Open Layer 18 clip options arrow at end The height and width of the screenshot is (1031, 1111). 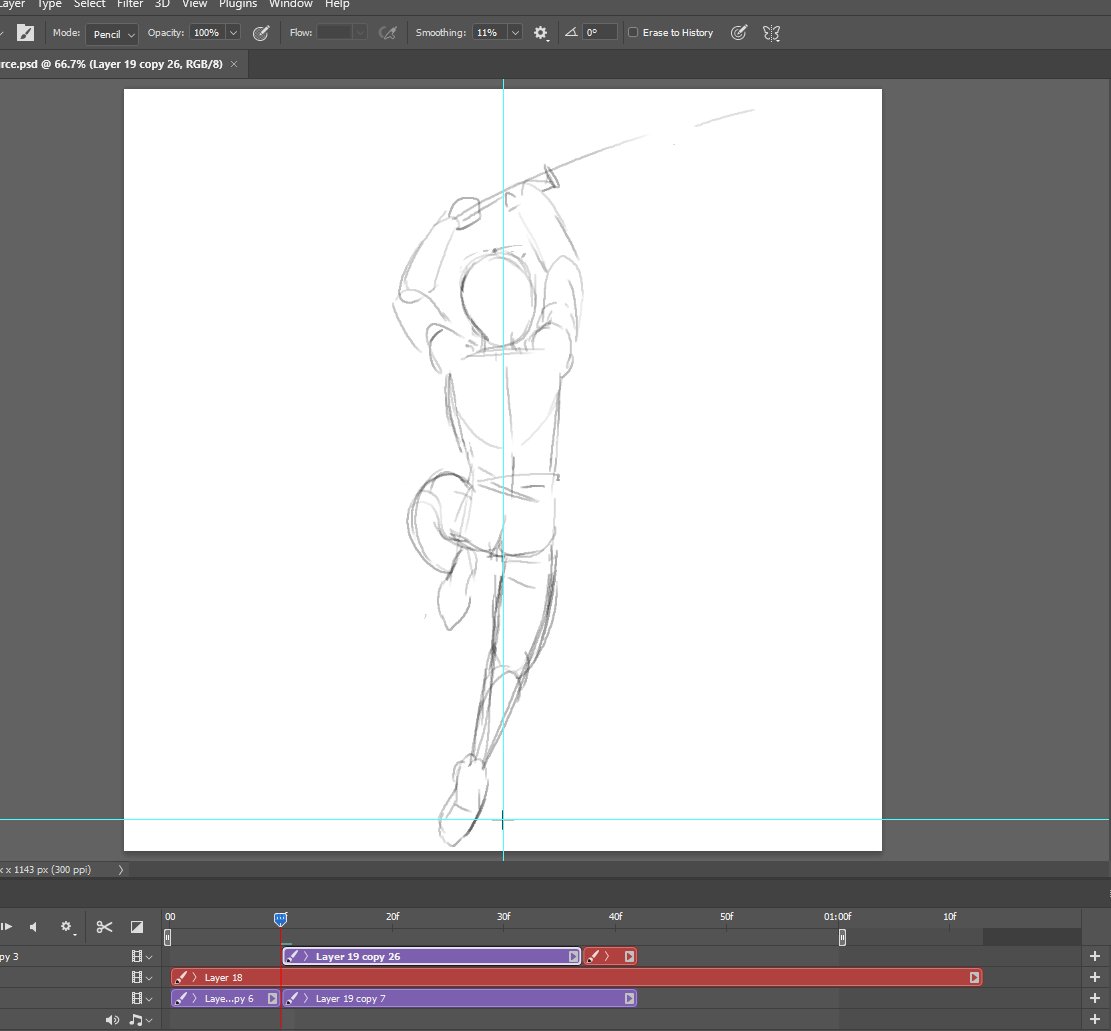(974, 977)
